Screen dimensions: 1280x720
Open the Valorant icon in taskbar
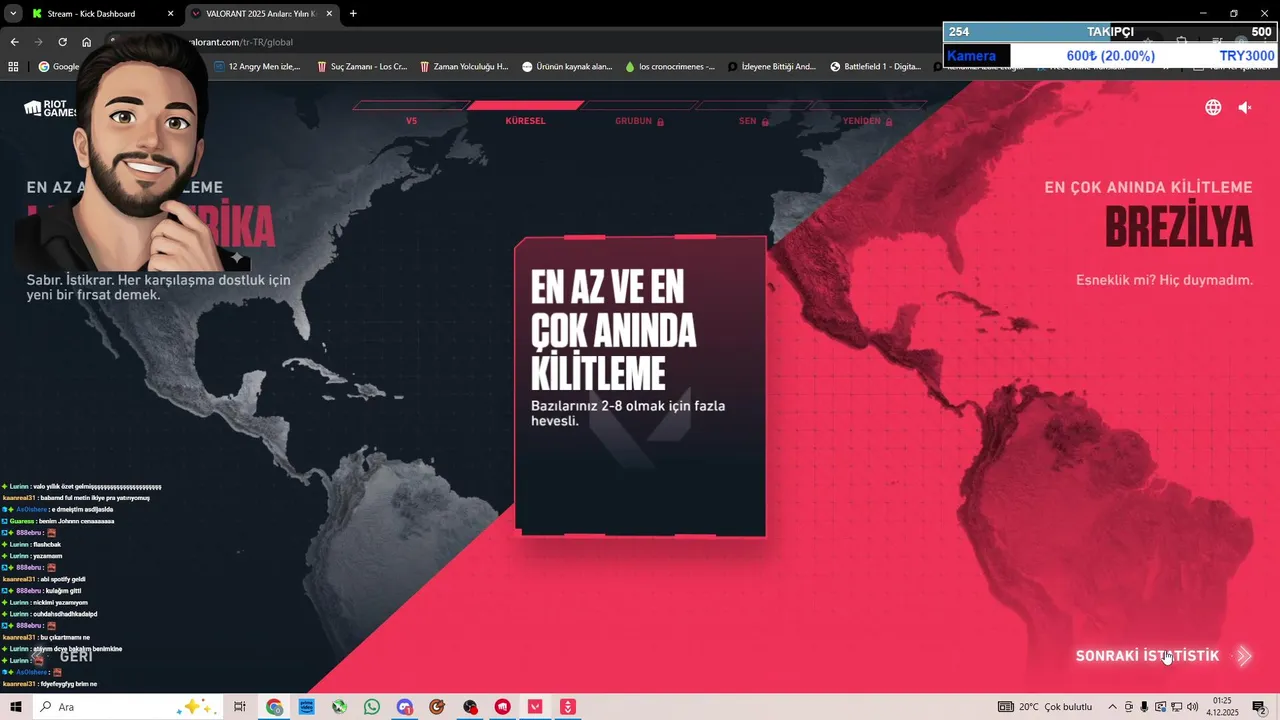(x=535, y=707)
